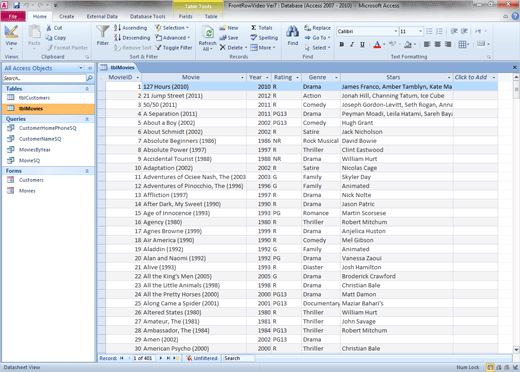Screen dimensions: 520x372
Task: Open the Replace command
Action: coord(317,28)
